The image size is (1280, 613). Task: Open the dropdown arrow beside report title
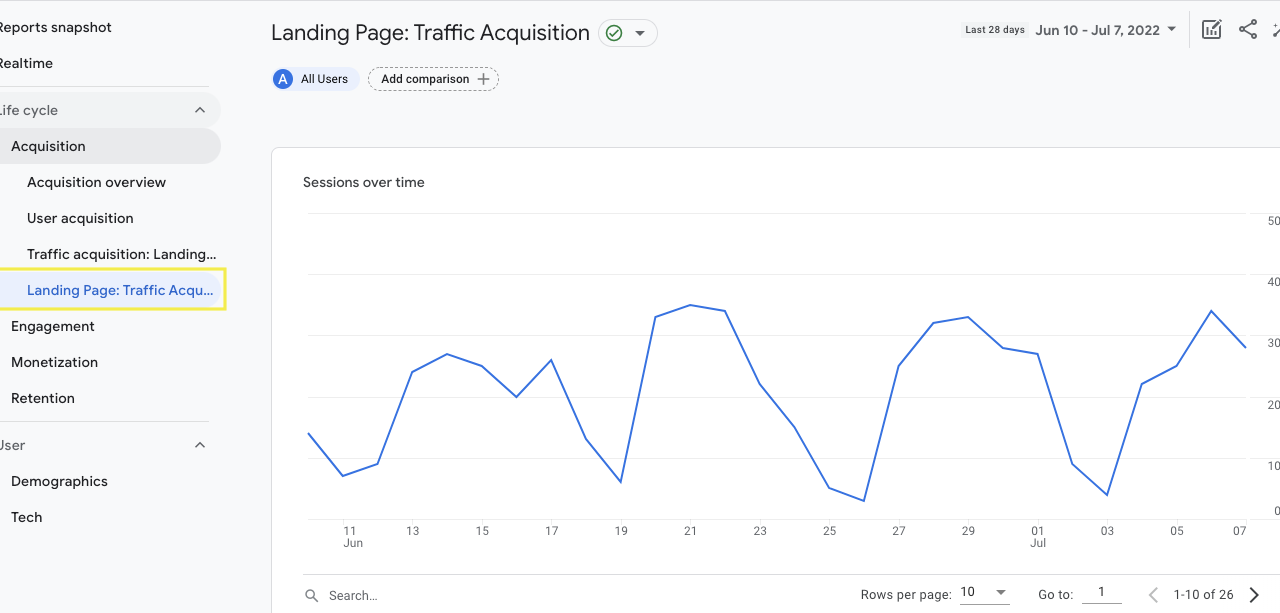[x=640, y=33]
